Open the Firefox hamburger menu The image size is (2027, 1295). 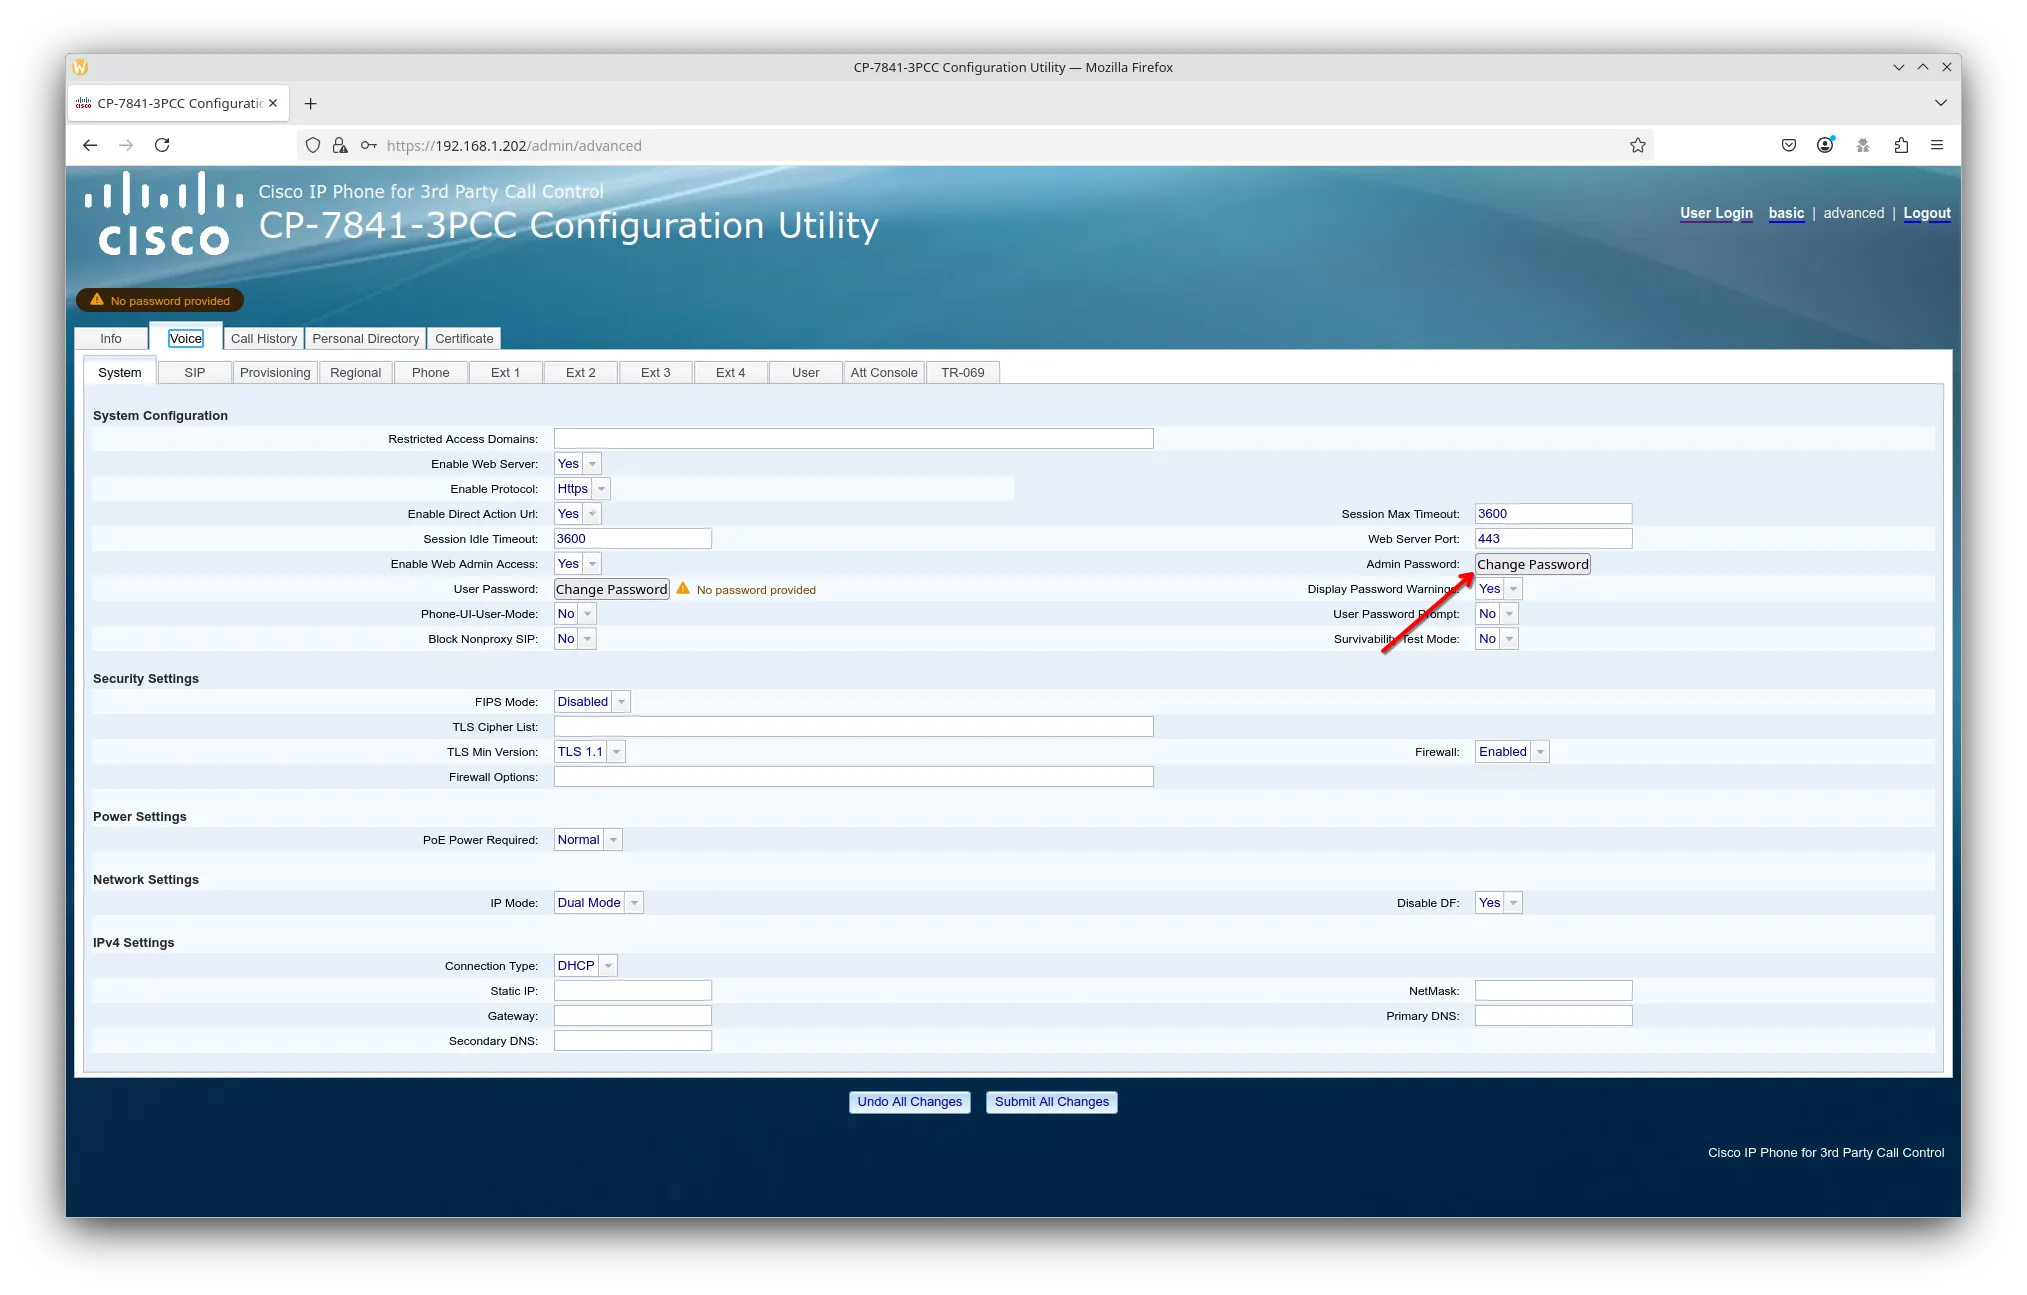point(1937,145)
